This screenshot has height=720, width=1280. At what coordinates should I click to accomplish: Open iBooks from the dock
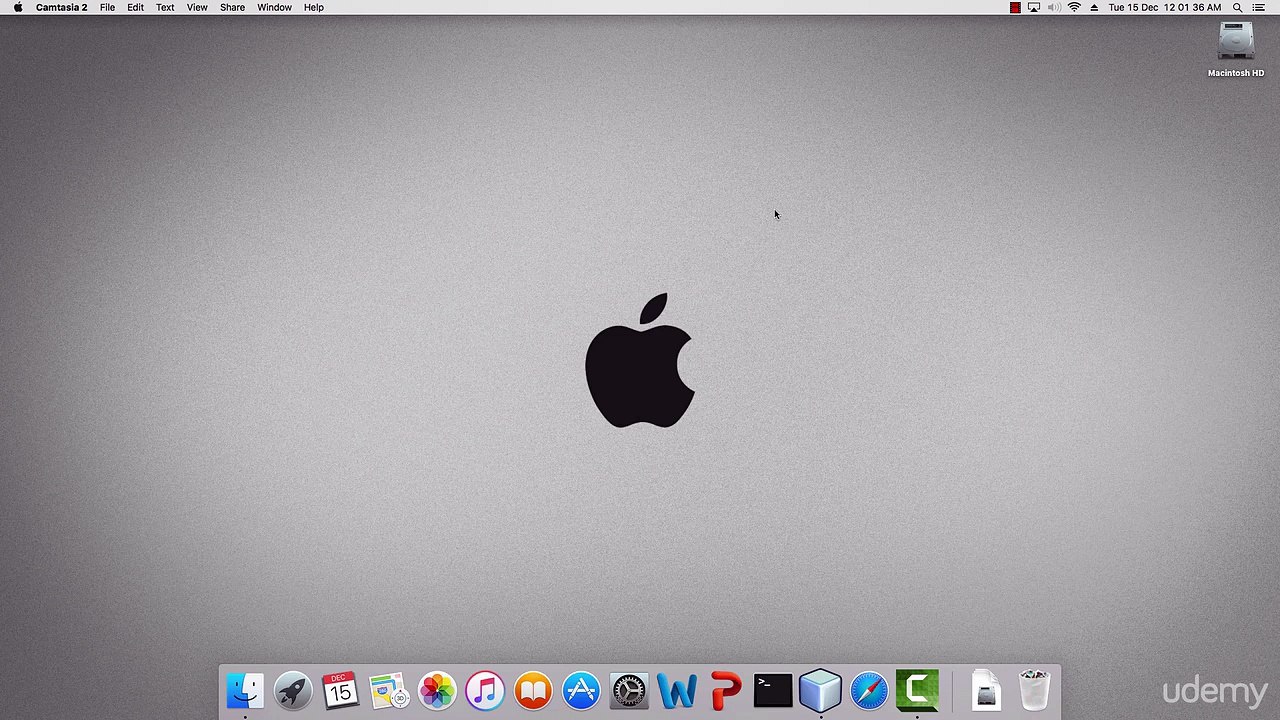click(533, 691)
